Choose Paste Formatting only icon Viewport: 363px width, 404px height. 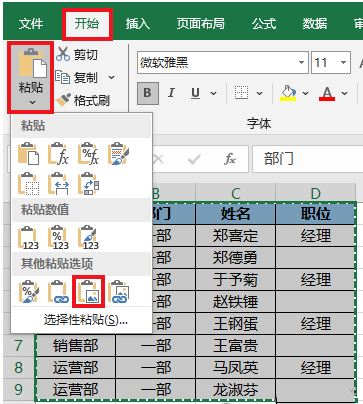[x=28, y=292]
